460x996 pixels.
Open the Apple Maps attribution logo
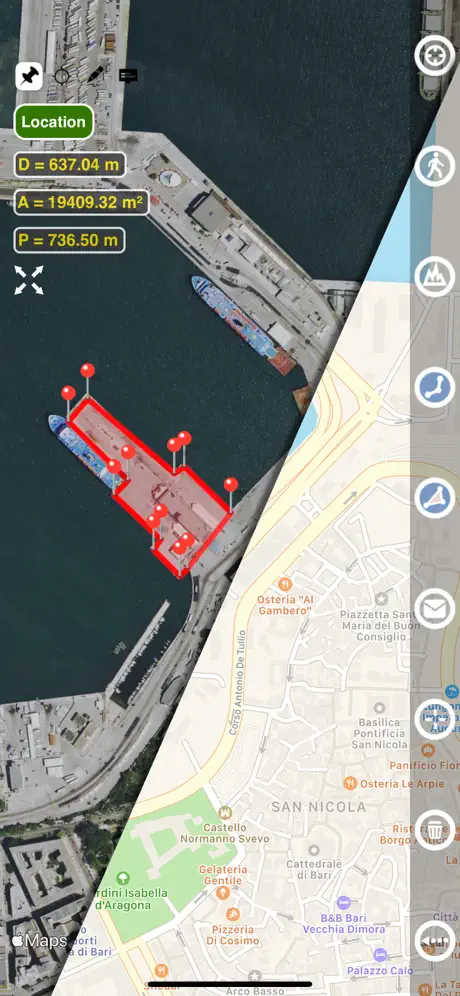coord(39,941)
